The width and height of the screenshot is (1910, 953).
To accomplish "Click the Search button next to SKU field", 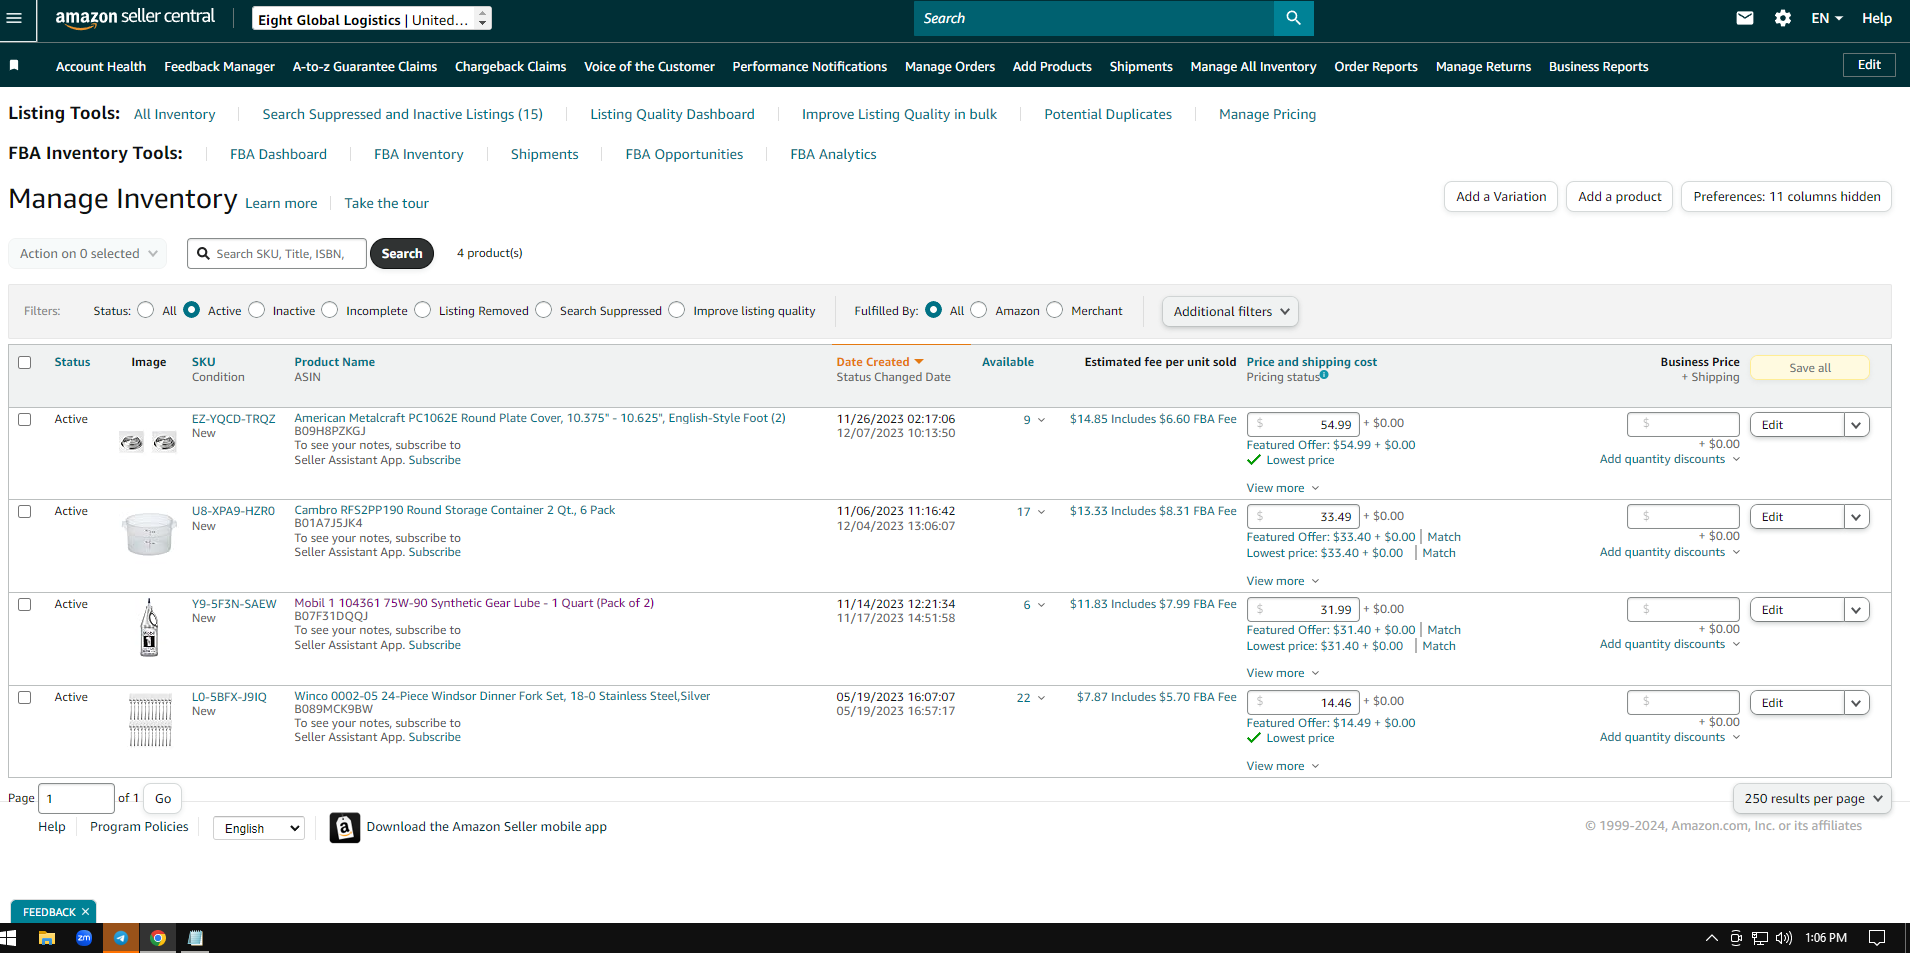I will coord(402,253).
